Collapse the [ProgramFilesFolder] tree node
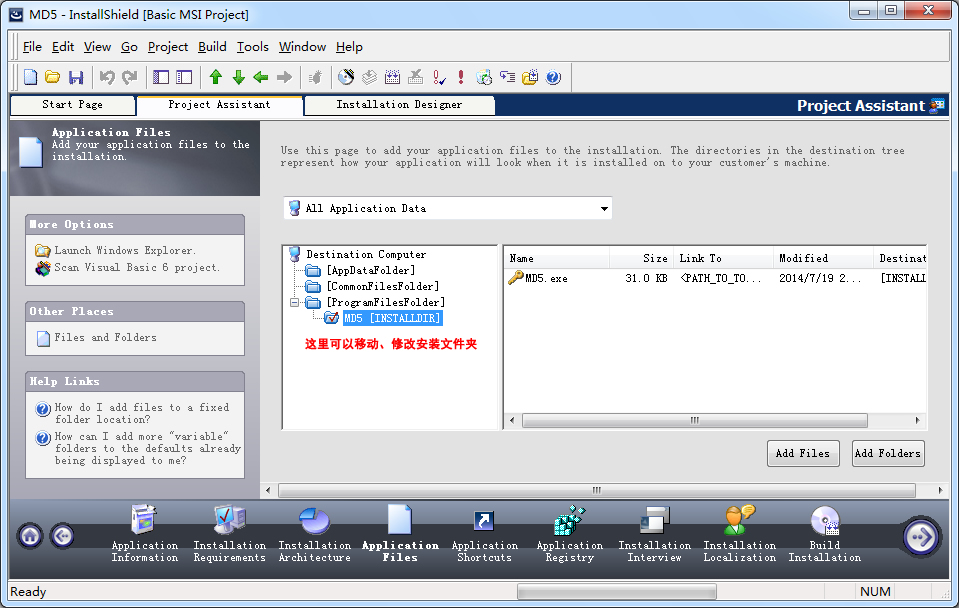Screen dimensions: 959x608 (x=295, y=302)
